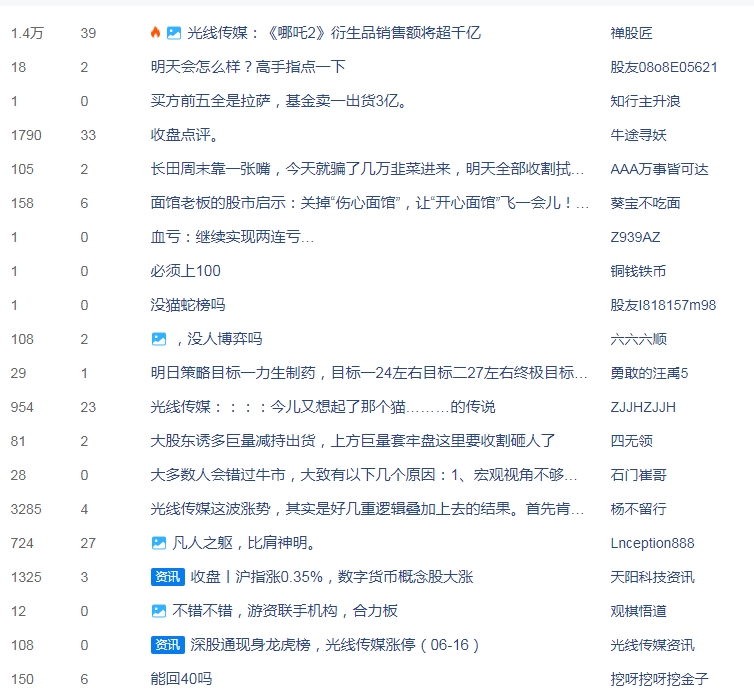Visit author 股友08o8E05621's profile

pos(664,67)
